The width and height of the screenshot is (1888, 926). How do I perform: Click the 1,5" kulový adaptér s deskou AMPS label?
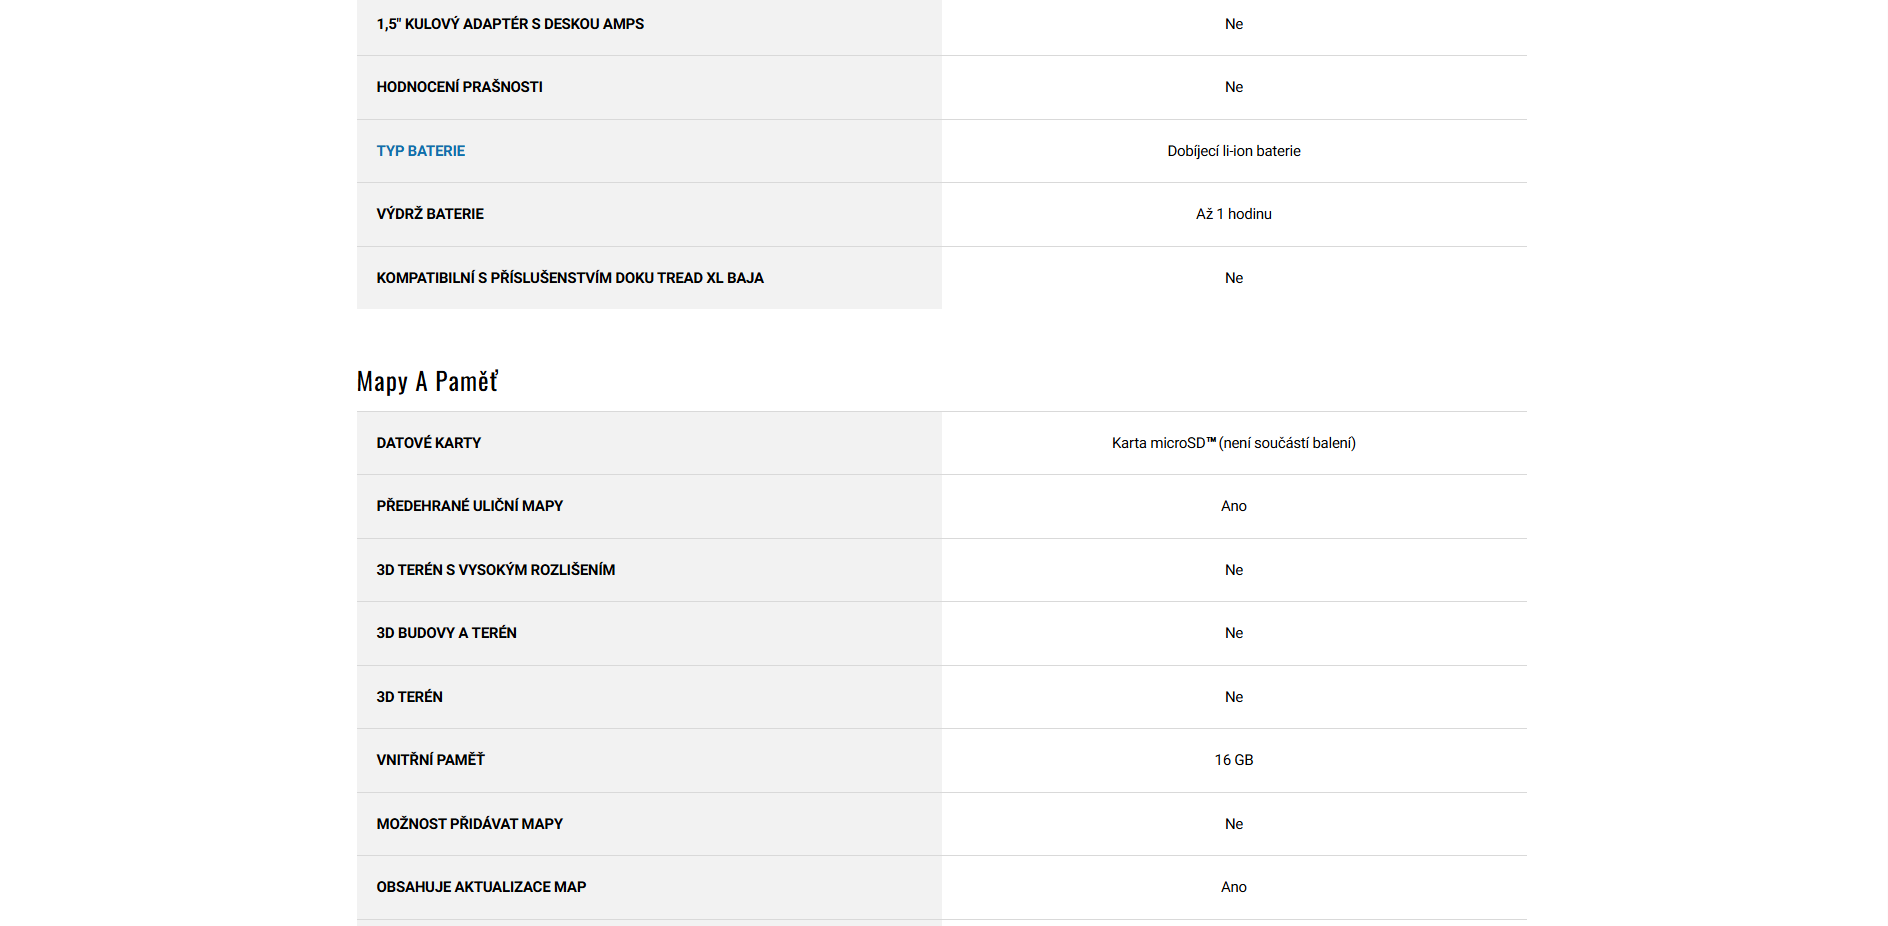coord(510,24)
